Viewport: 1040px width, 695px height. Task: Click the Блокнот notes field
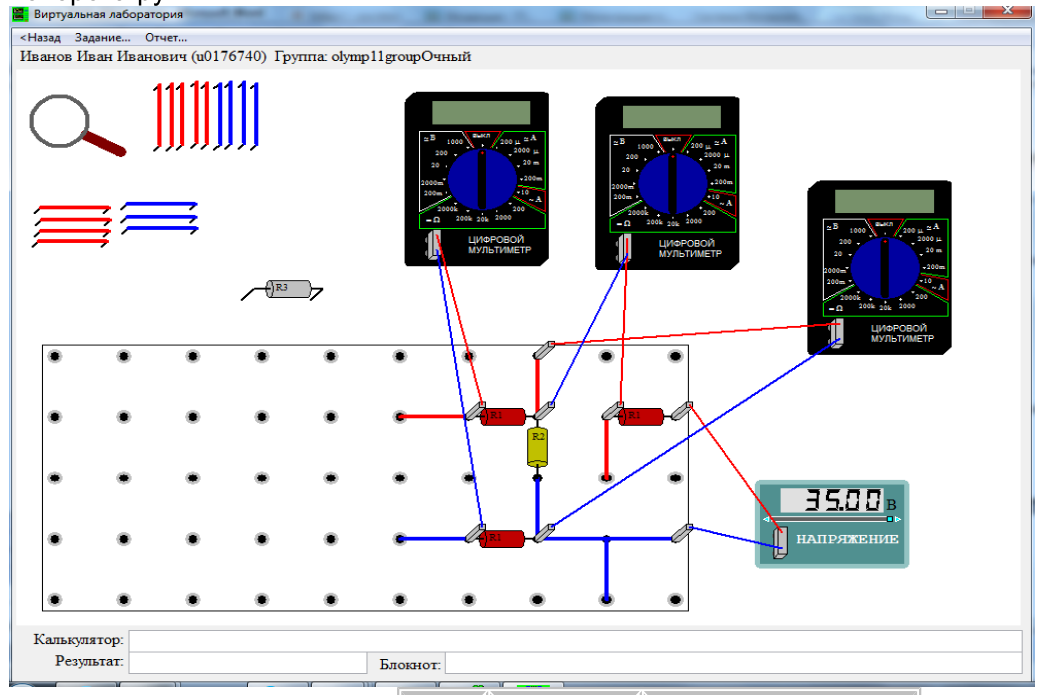(733, 663)
